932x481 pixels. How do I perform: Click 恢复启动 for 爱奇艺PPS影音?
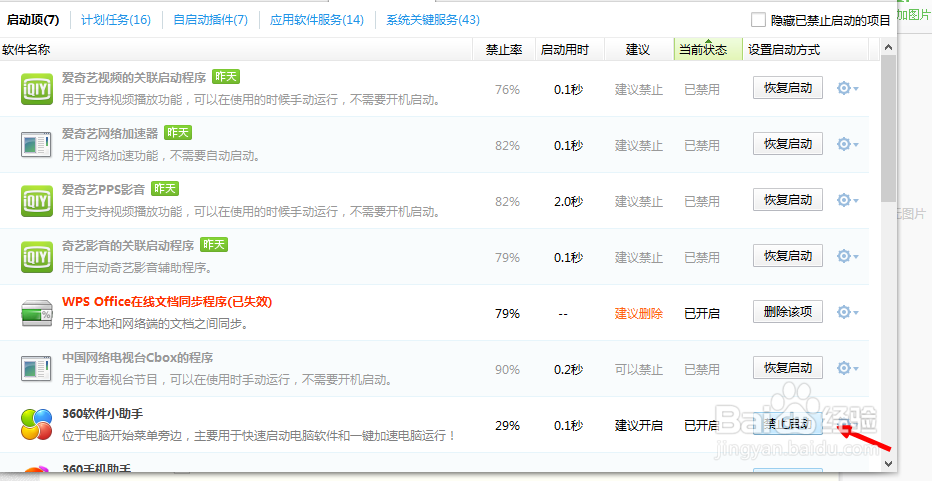[788, 200]
